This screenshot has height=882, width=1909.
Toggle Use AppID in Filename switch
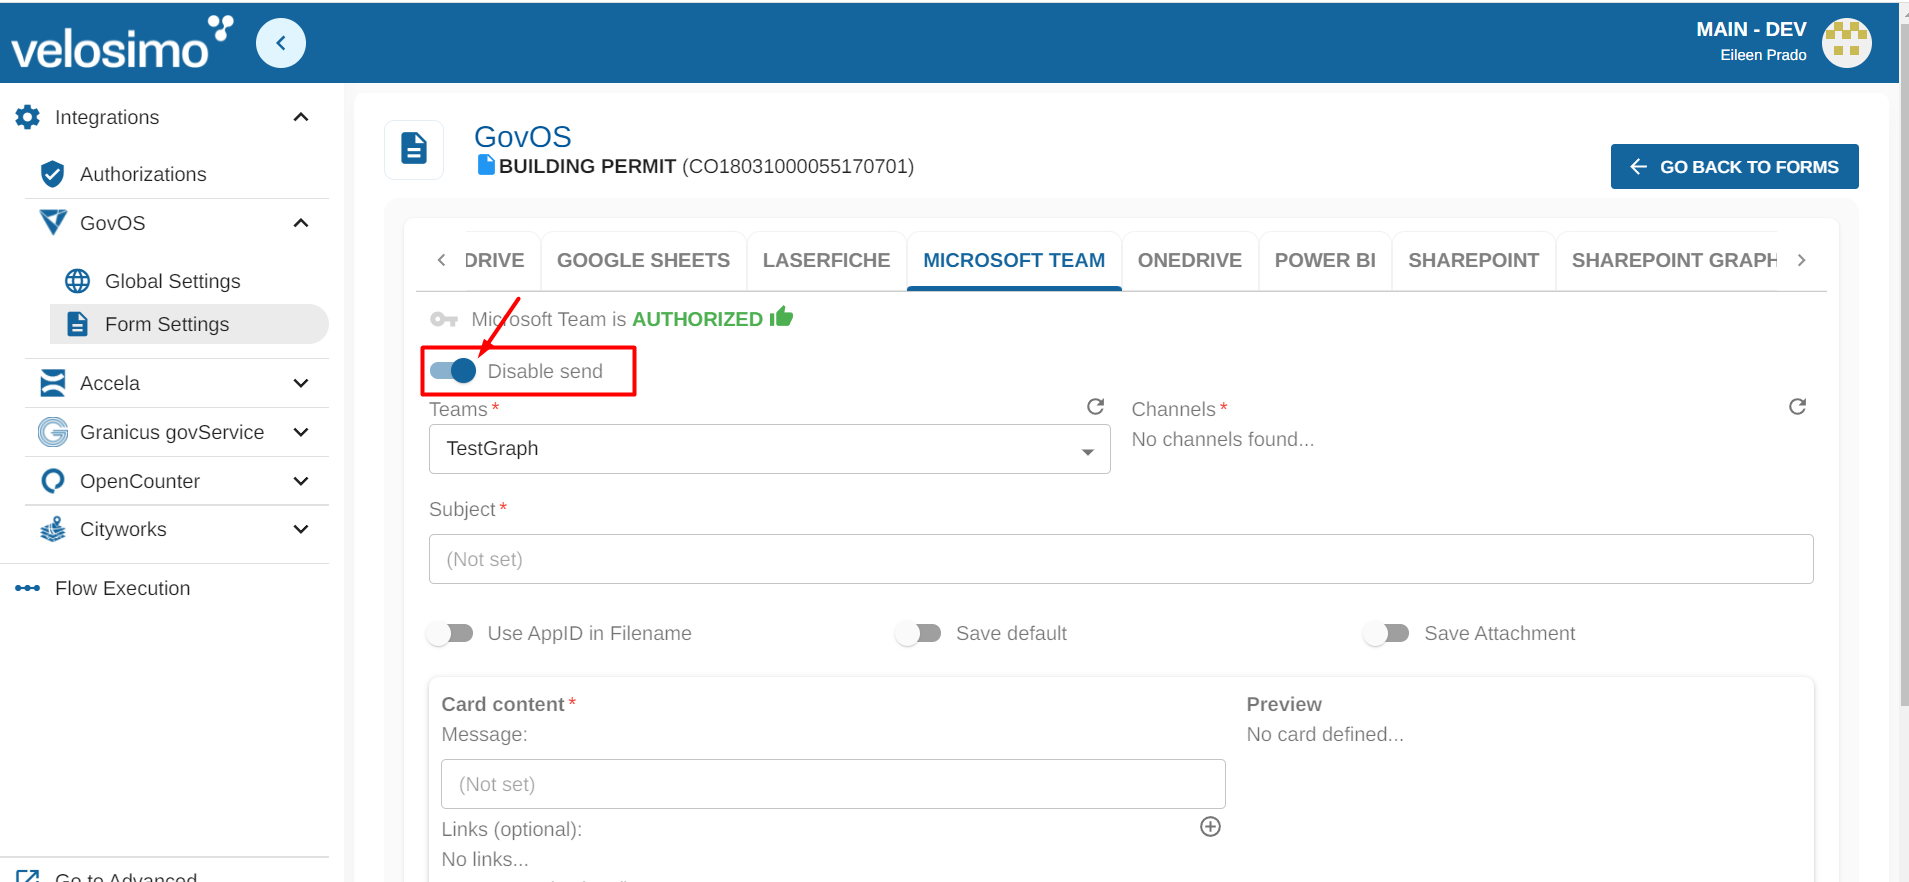coord(449,633)
